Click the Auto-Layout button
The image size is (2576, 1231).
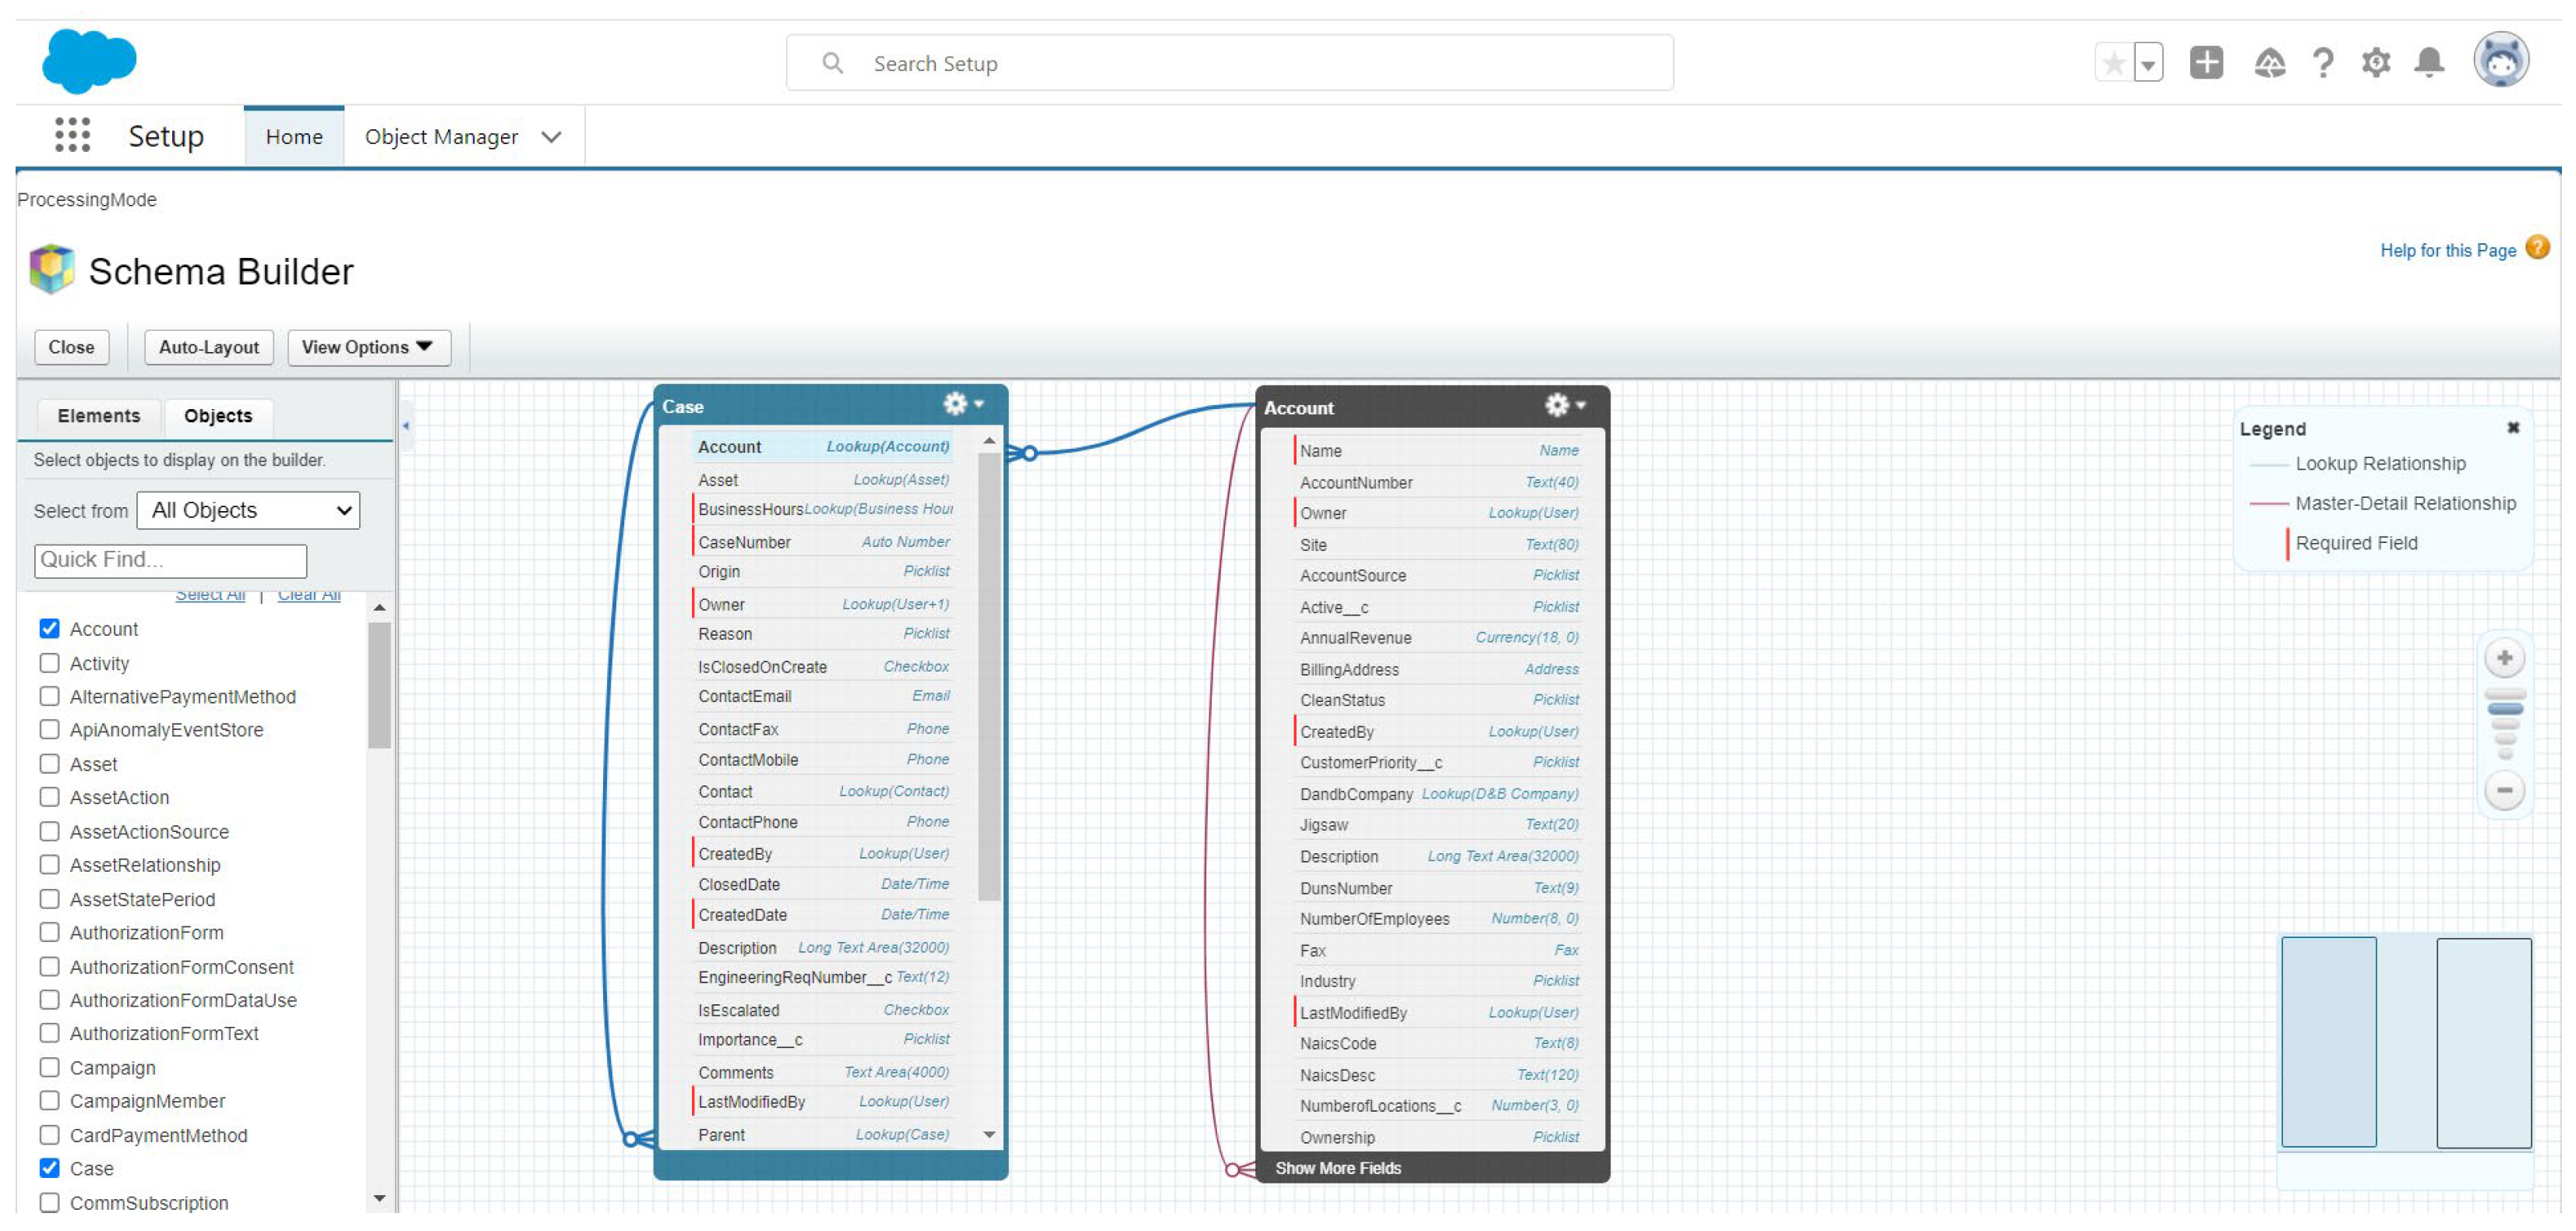pos(208,348)
